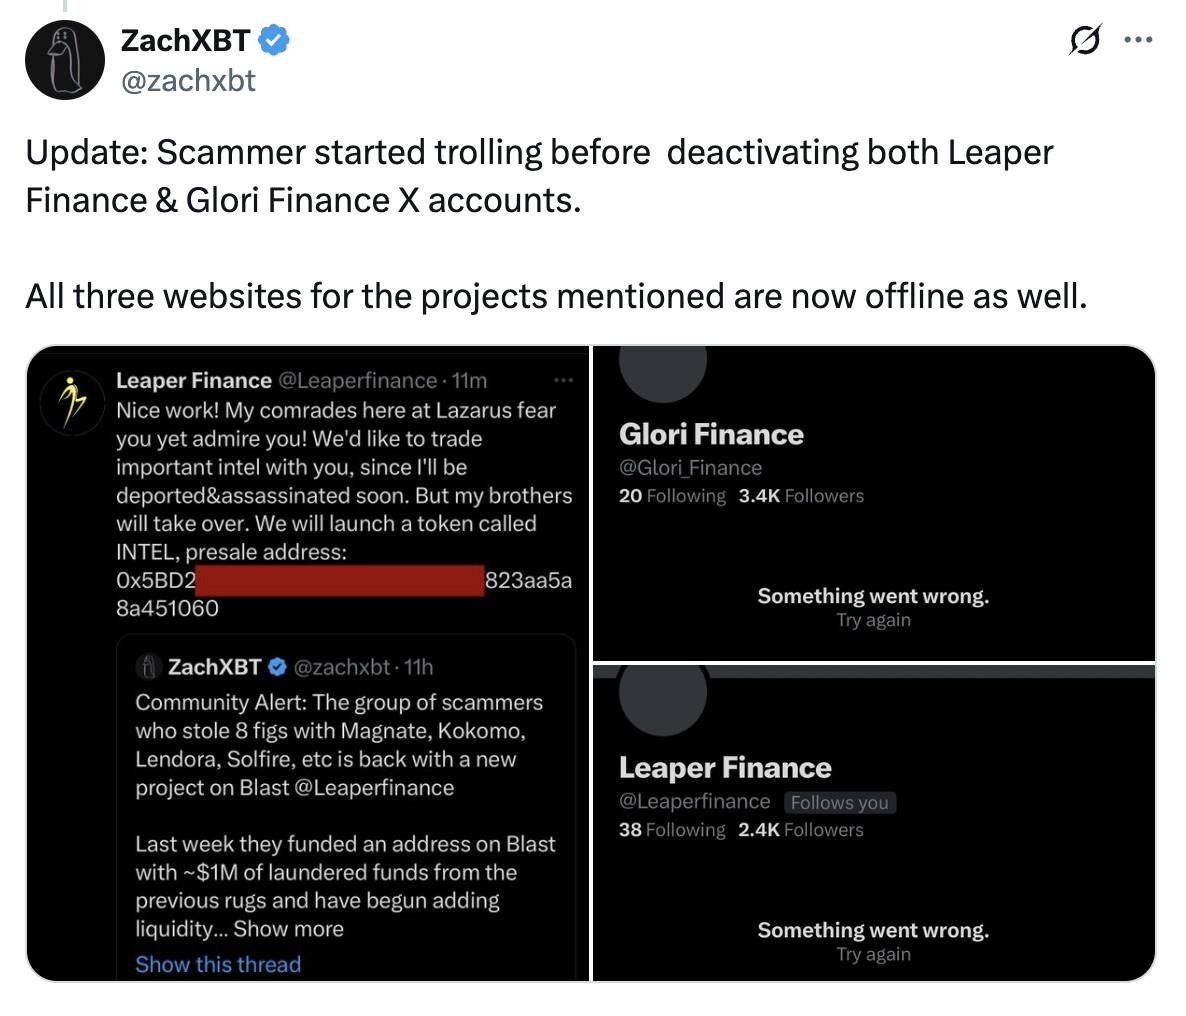Click the @zachxbt handle

point(188,80)
